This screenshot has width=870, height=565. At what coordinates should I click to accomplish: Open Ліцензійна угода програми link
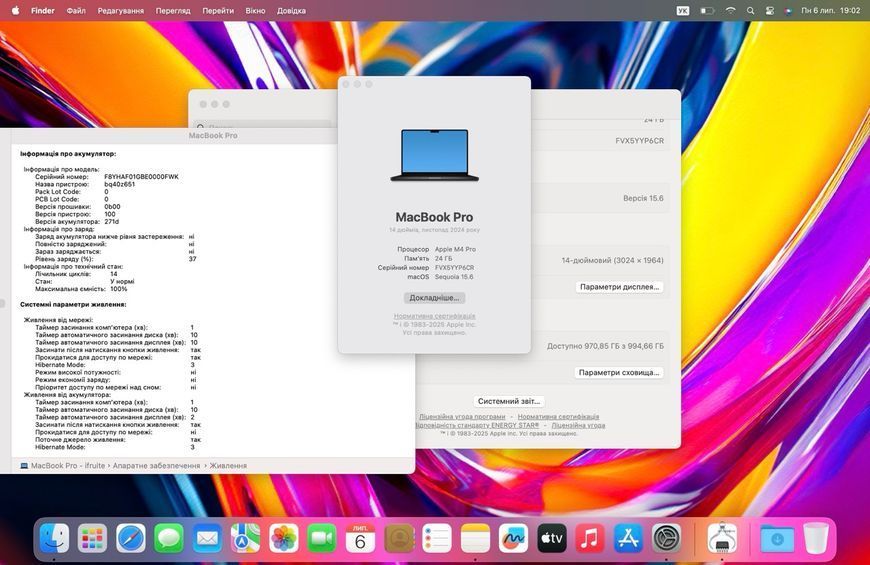tap(462, 416)
